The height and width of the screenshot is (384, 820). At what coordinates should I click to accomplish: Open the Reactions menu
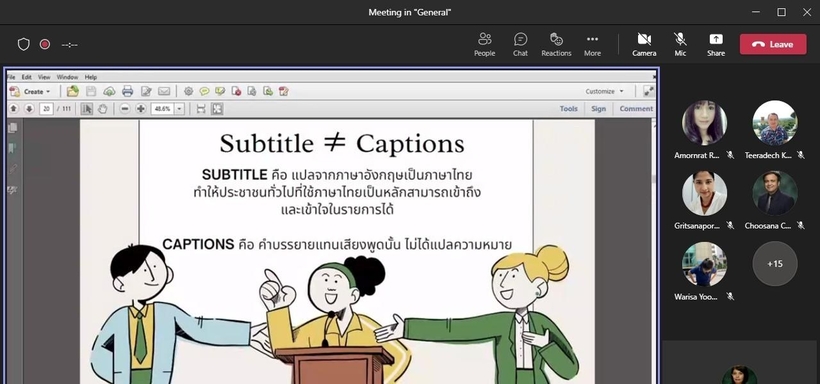[x=556, y=44]
